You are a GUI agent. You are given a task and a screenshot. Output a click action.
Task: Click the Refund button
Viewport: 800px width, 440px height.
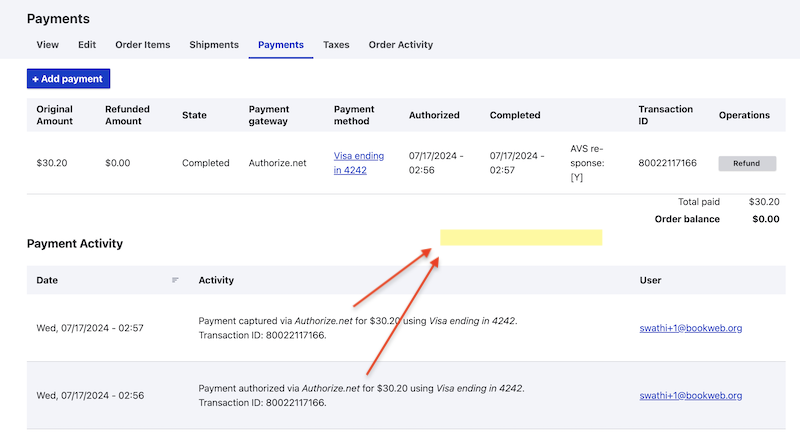click(x=747, y=163)
